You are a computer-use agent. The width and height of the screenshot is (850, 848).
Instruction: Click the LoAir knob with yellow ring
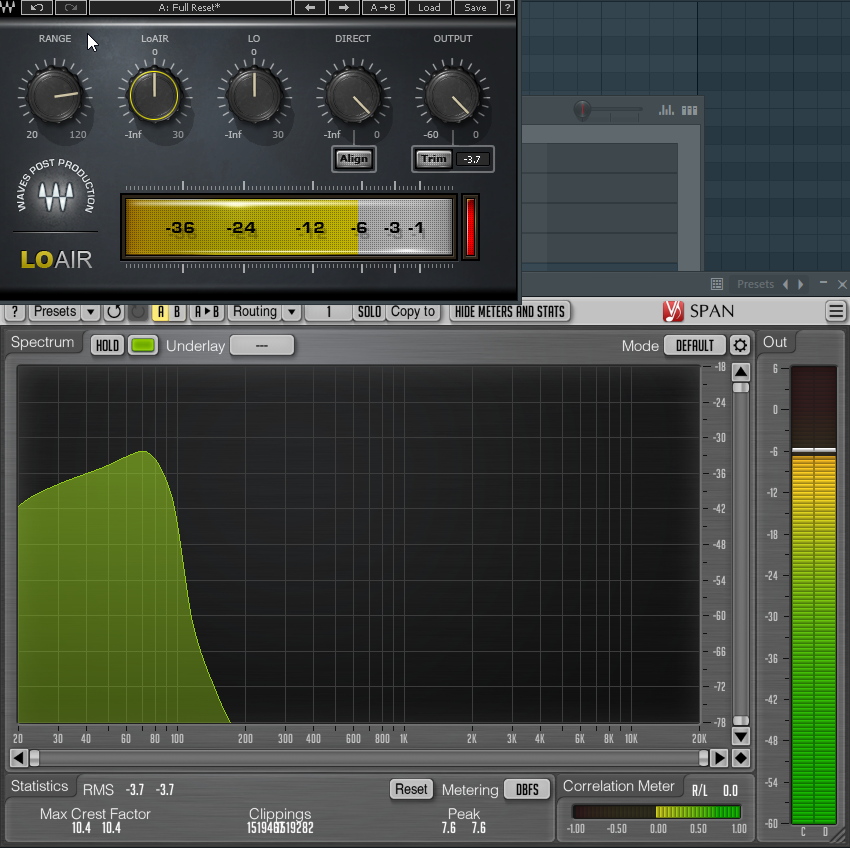(x=154, y=96)
